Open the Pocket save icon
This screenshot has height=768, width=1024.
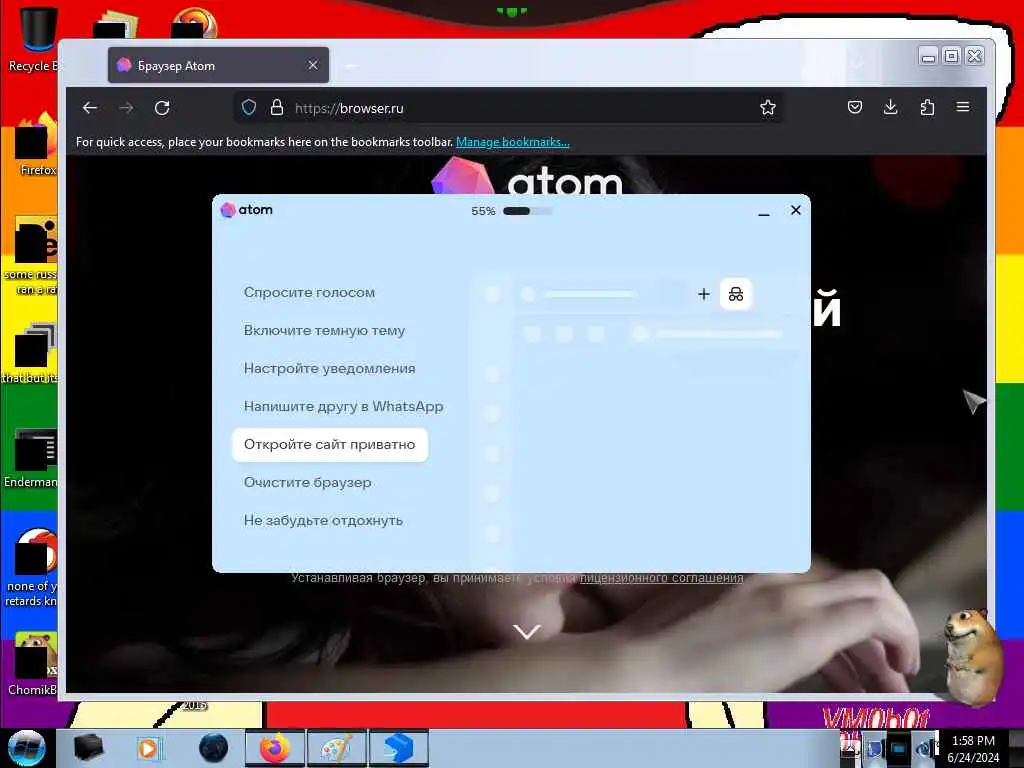point(855,107)
